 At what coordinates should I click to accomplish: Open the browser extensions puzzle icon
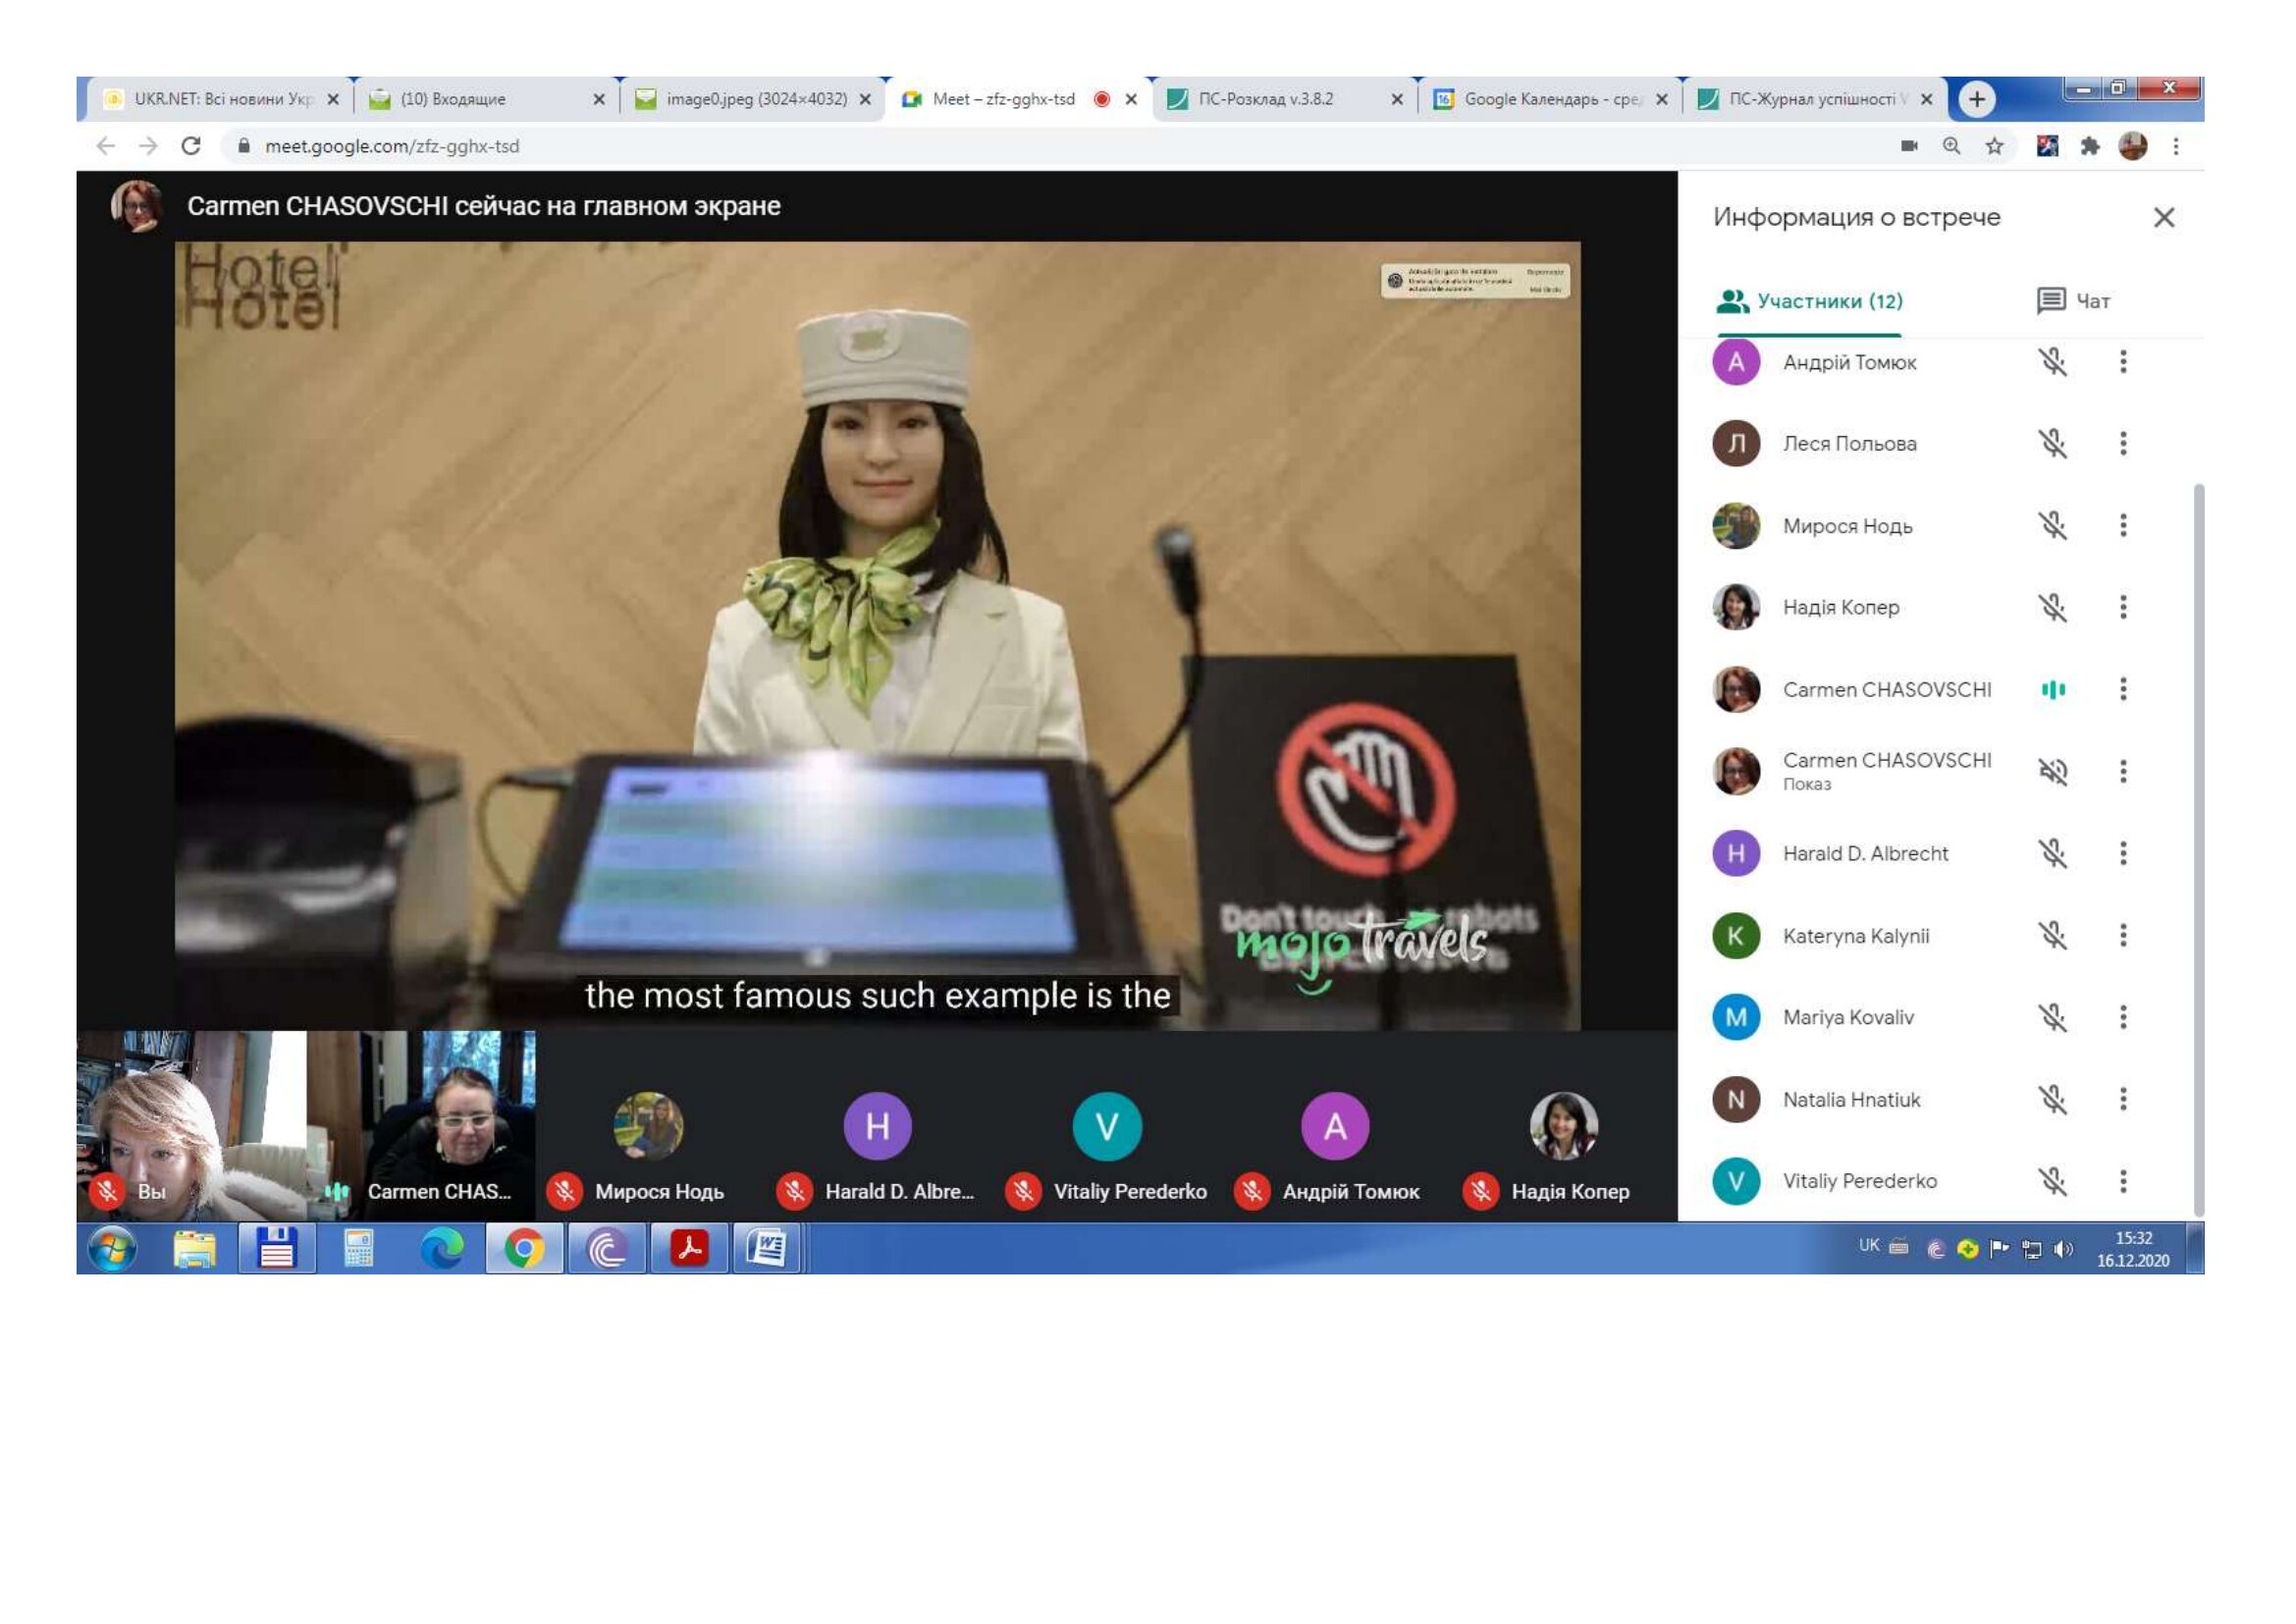[2089, 147]
